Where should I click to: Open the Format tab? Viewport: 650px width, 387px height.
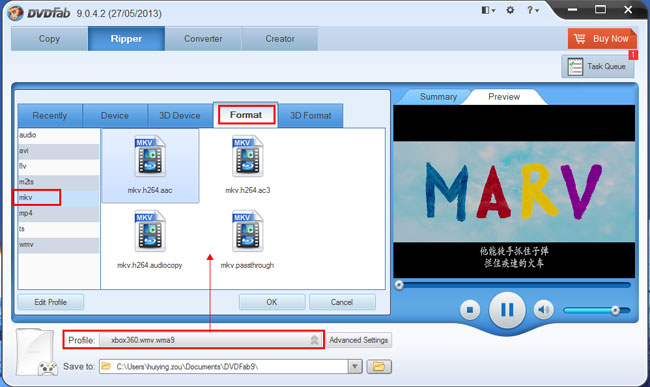pos(246,115)
